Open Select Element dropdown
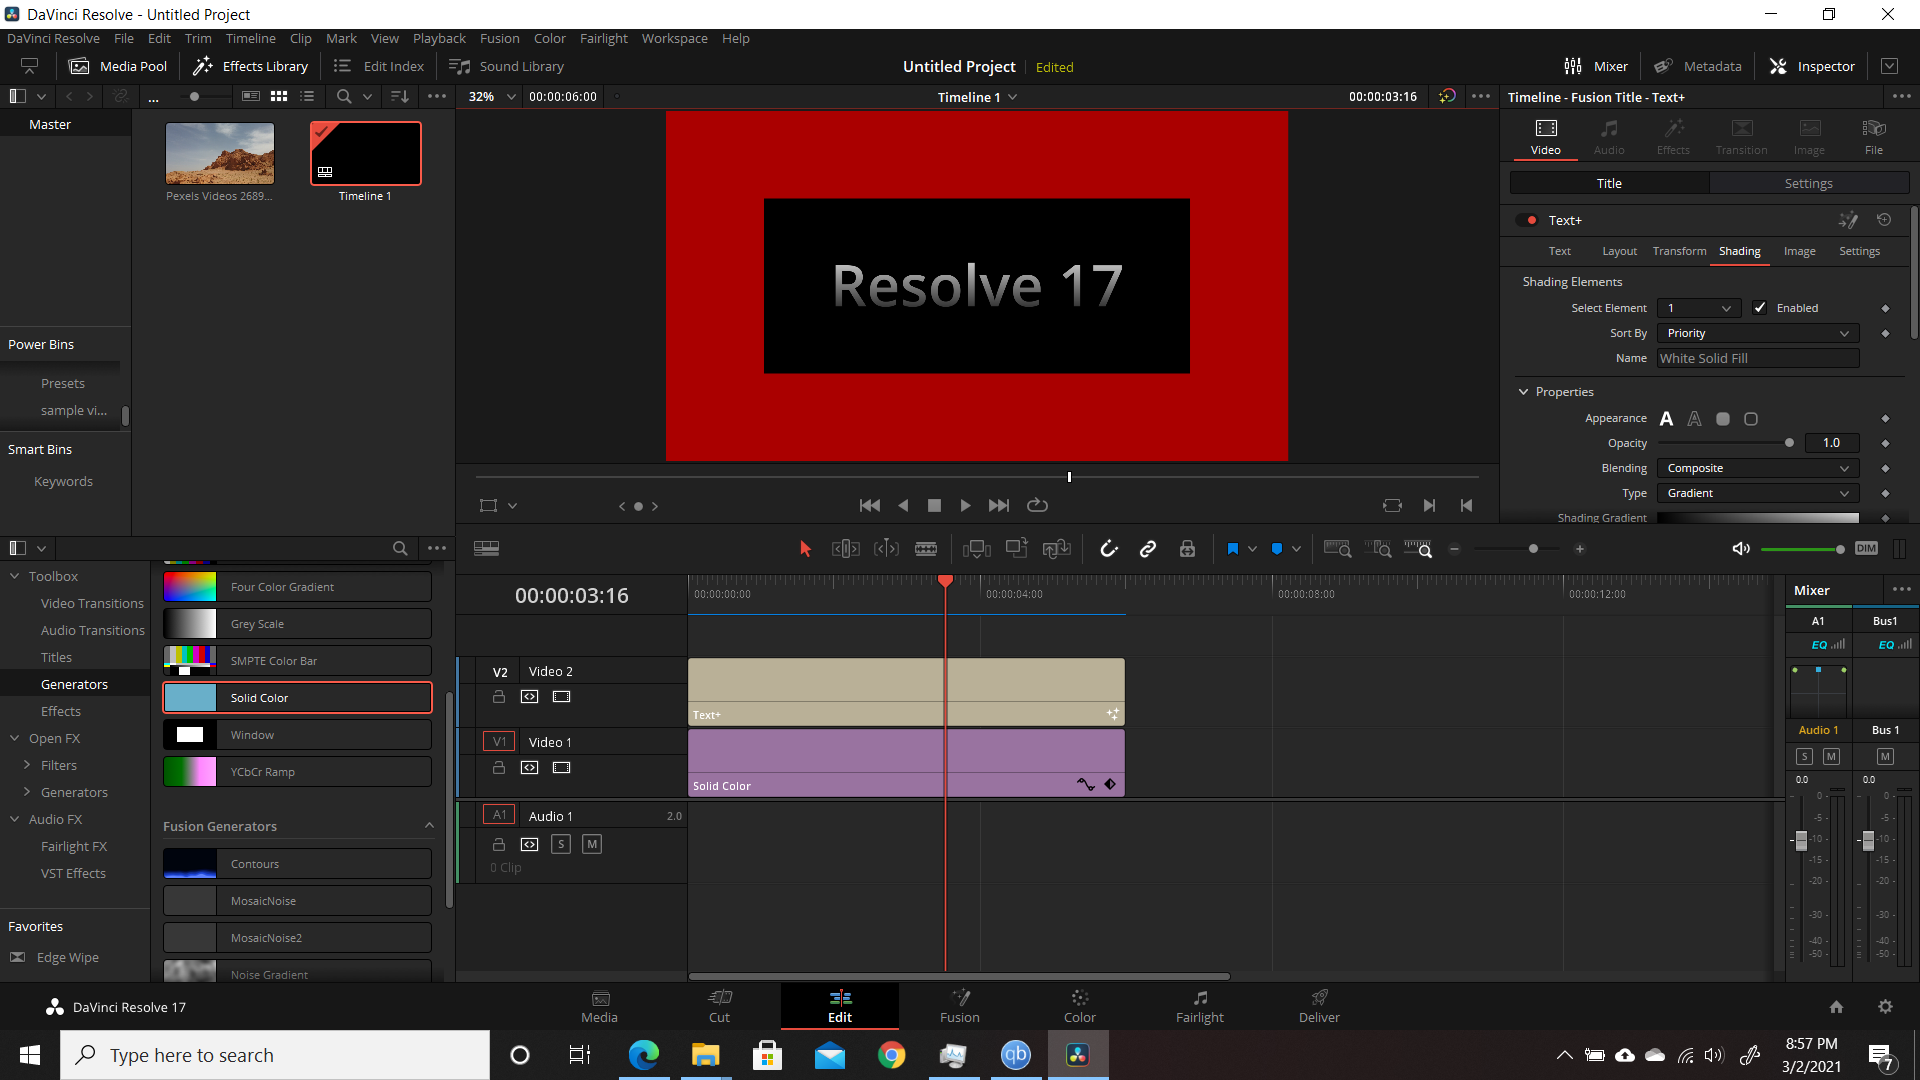1920x1080 pixels. [x=1699, y=308]
